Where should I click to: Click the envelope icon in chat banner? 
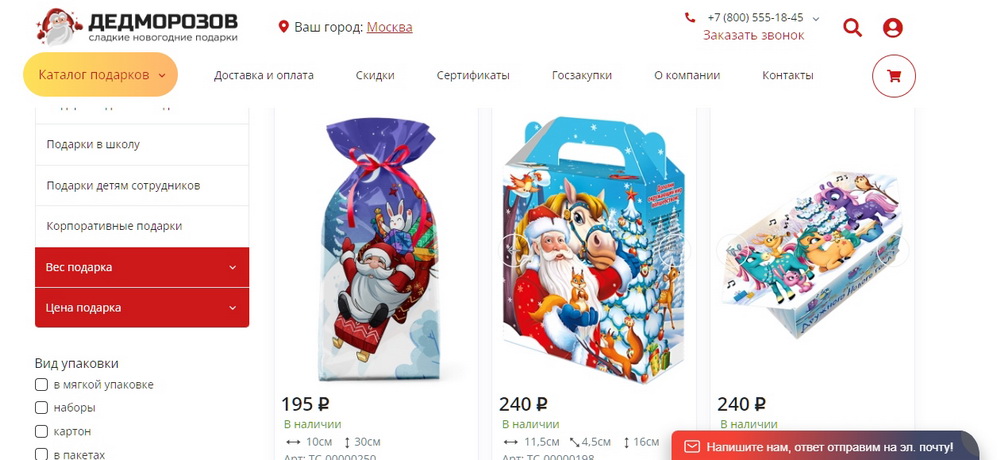click(x=691, y=447)
